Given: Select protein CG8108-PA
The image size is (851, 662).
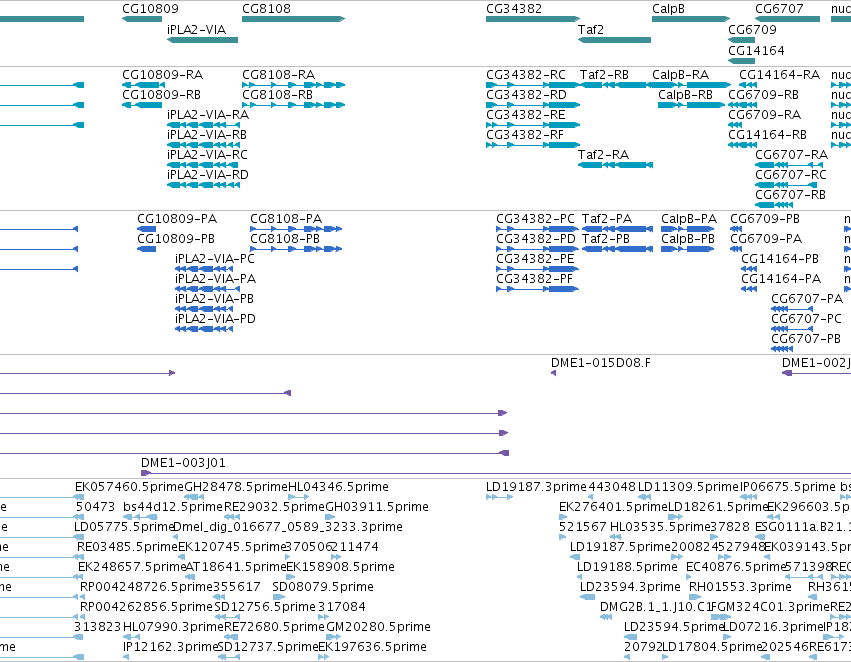Looking at the screenshot, I should point(296,229).
